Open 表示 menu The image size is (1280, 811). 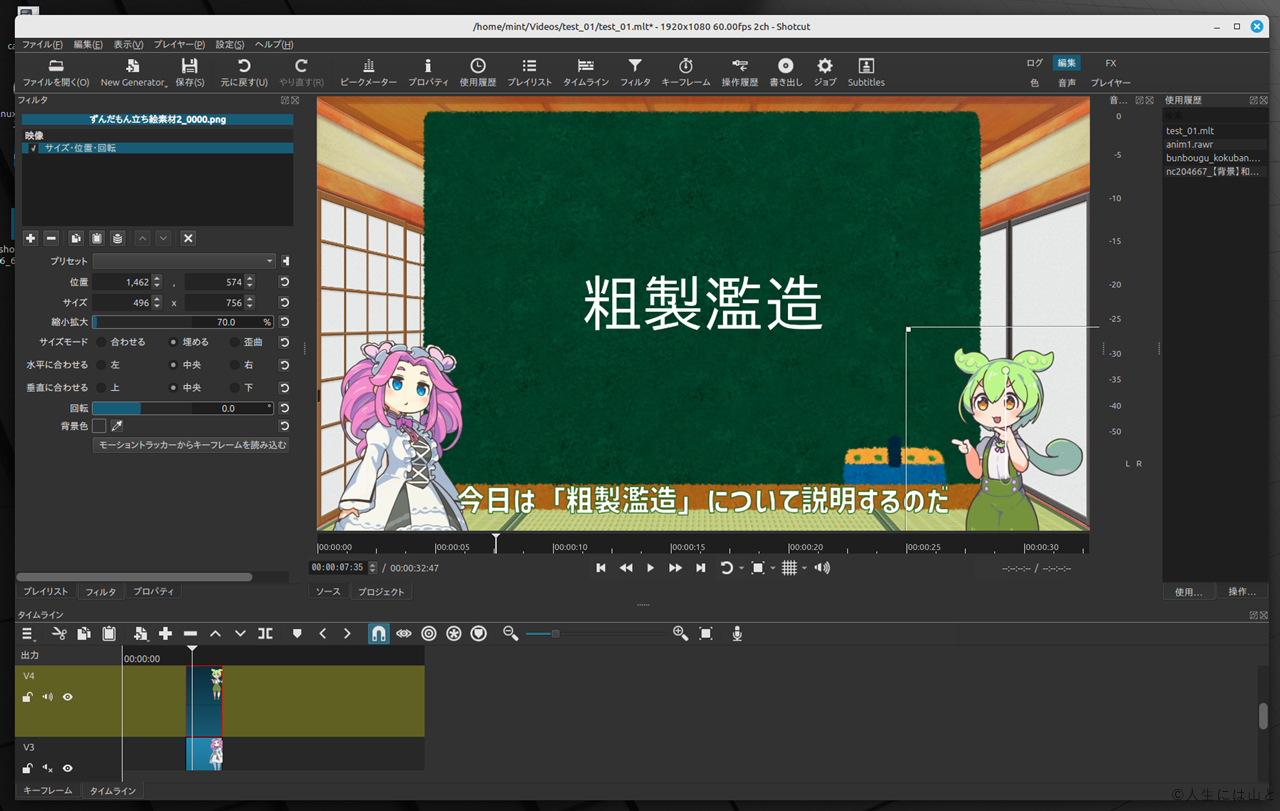128,45
